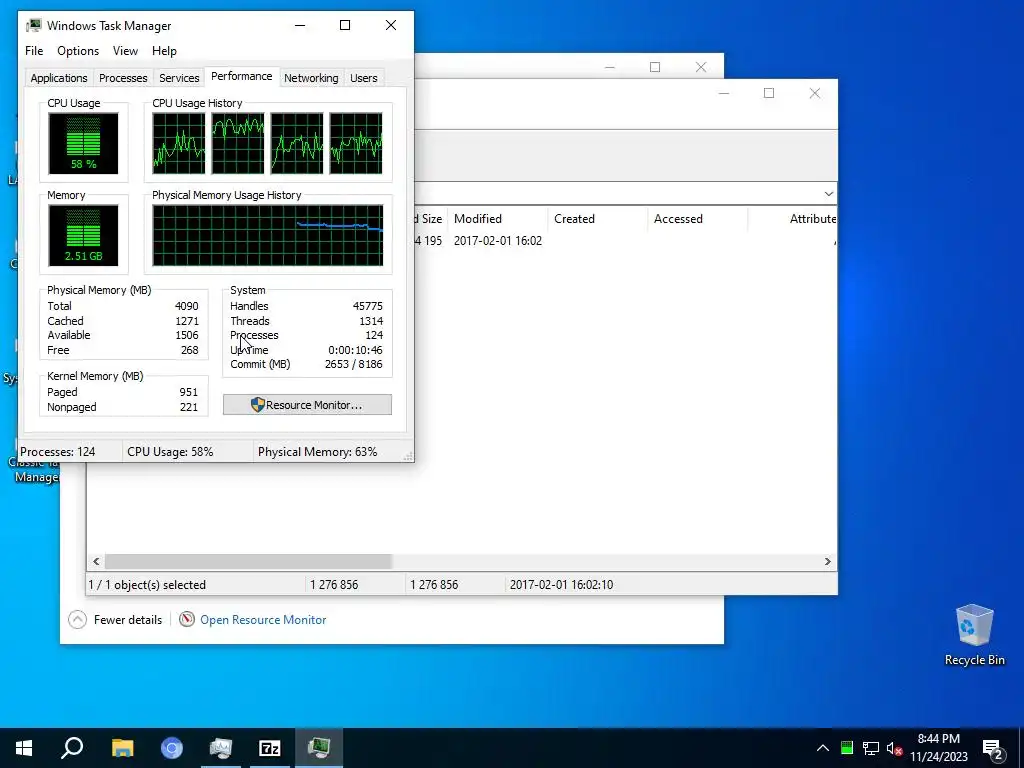Open network status tray icon
This screenshot has height=768, width=1024.
pyautogui.click(x=871, y=748)
